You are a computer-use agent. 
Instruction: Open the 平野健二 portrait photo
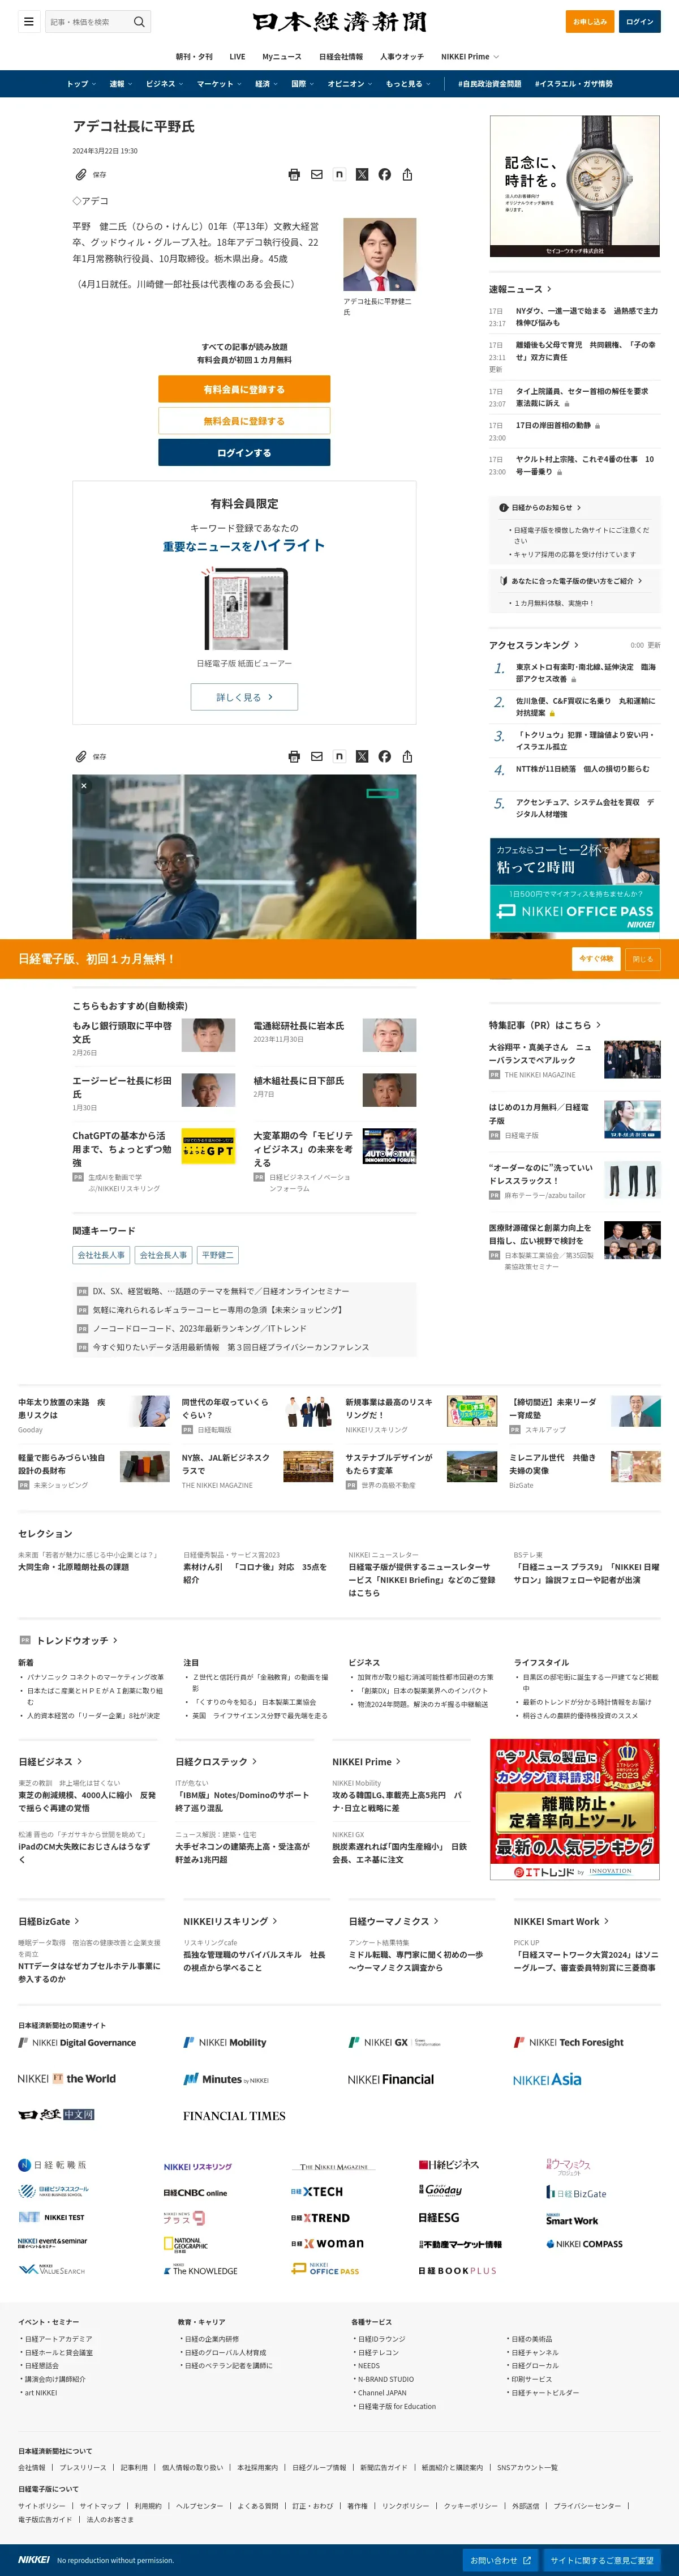coord(380,255)
